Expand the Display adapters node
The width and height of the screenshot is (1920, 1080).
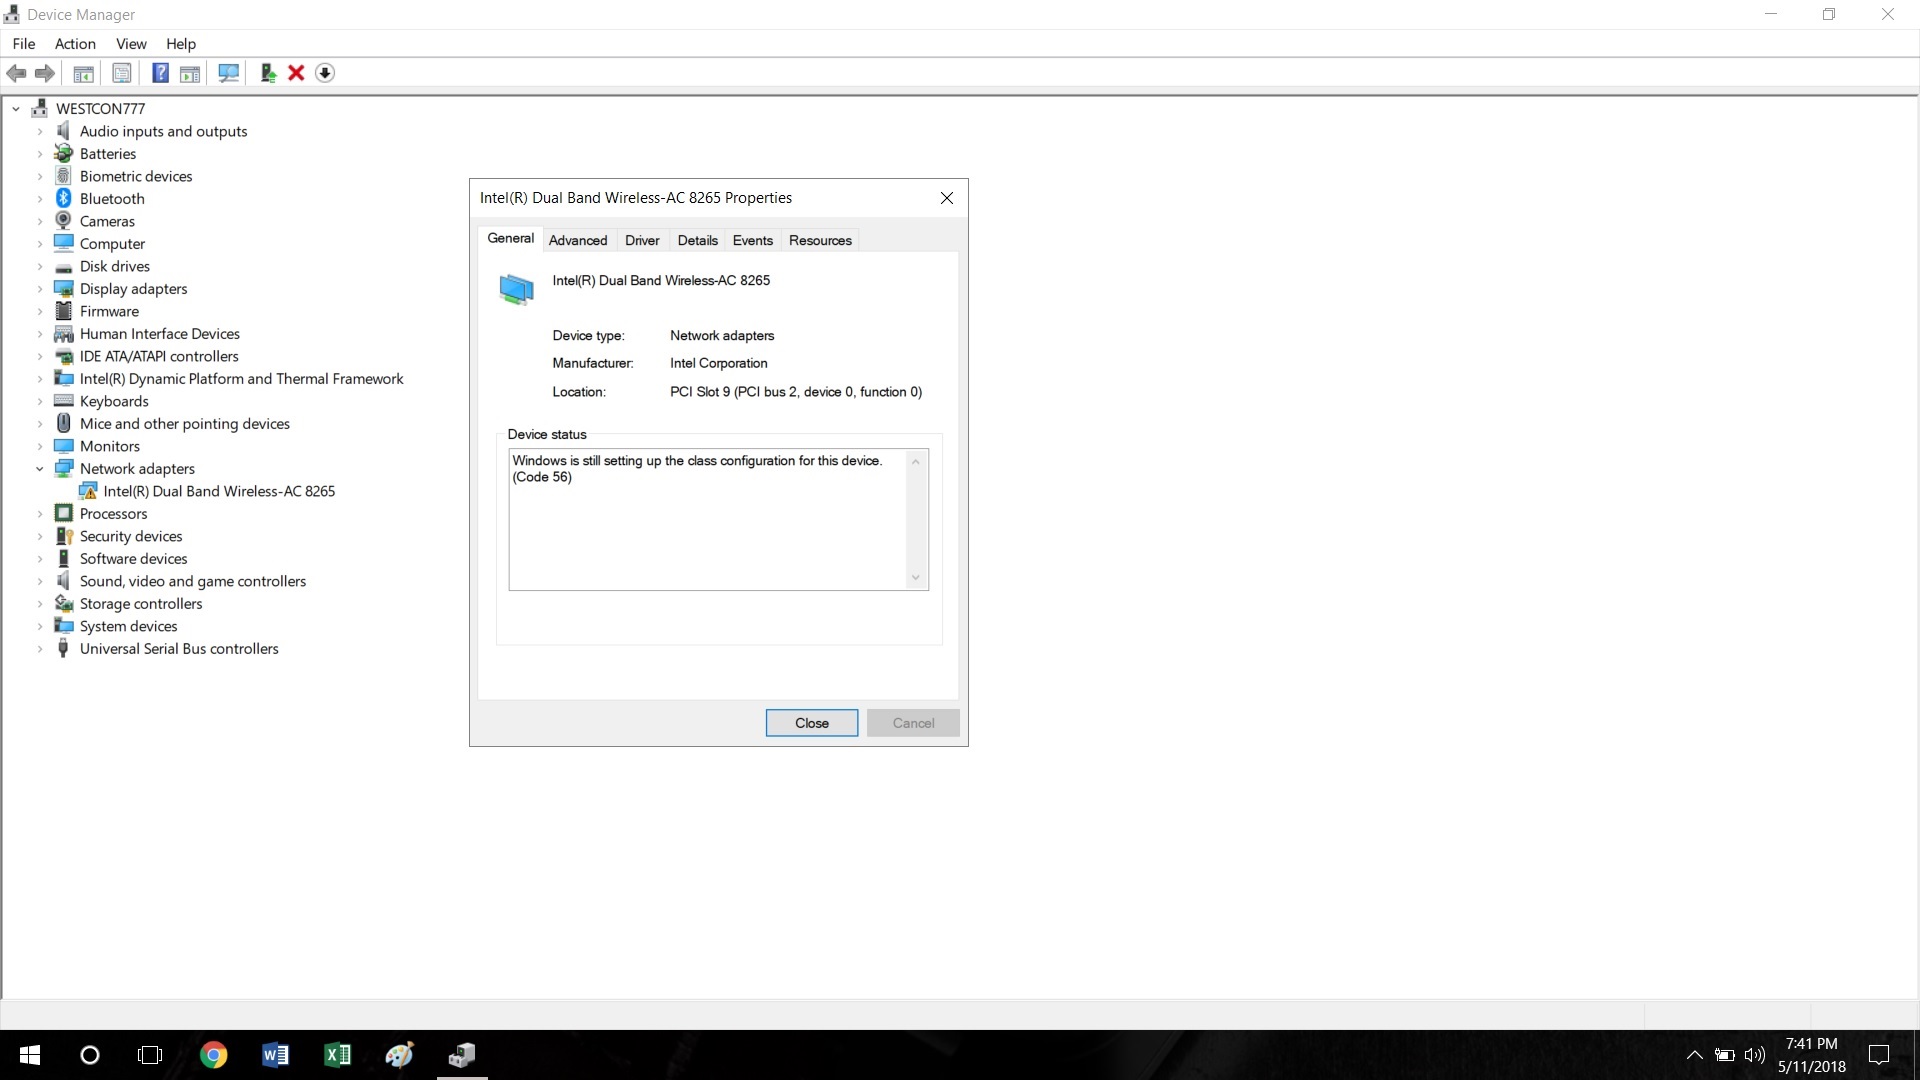click(40, 289)
